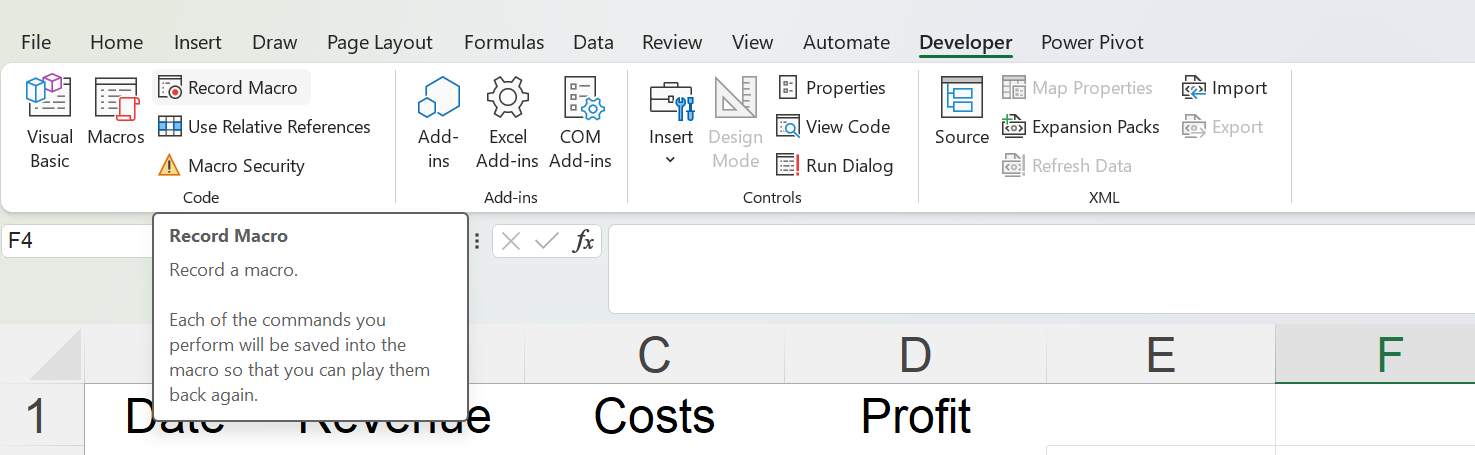Open the Visual Basic editor
The image size is (1475, 455).
coord(49,122)
